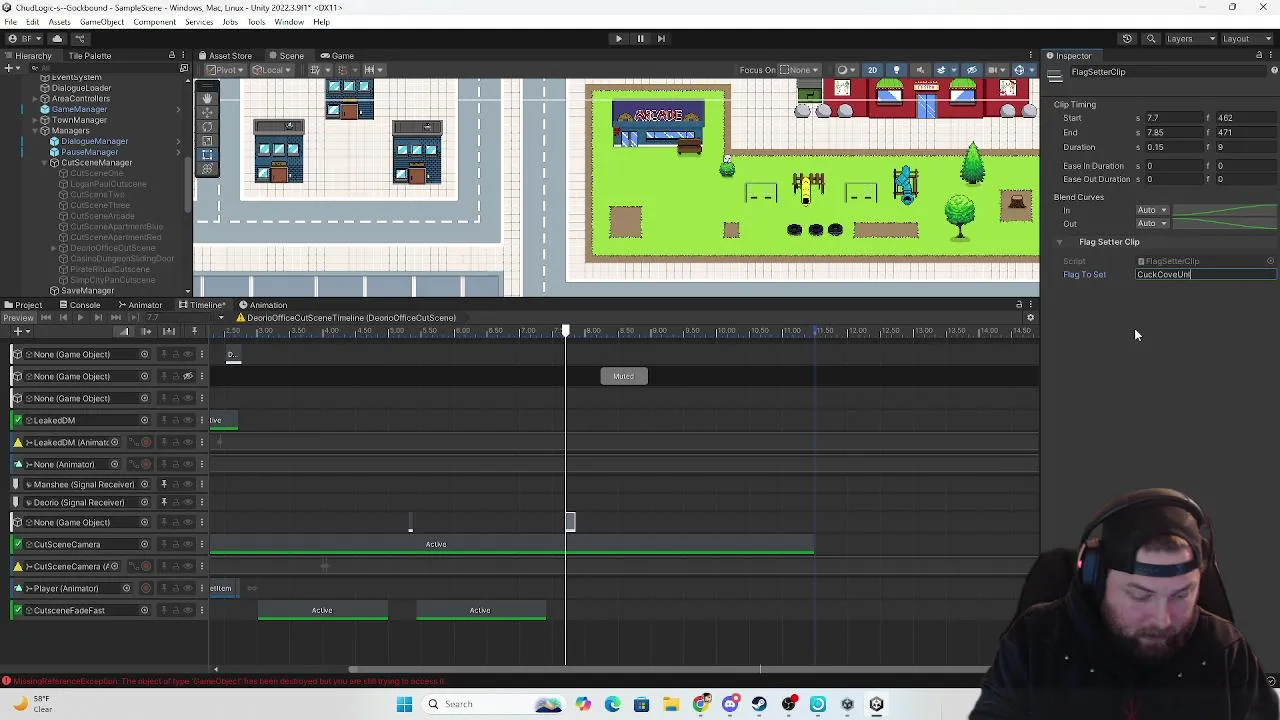Switch to the Console tab
Screen dimensions: 1280x720
point(79,305)
